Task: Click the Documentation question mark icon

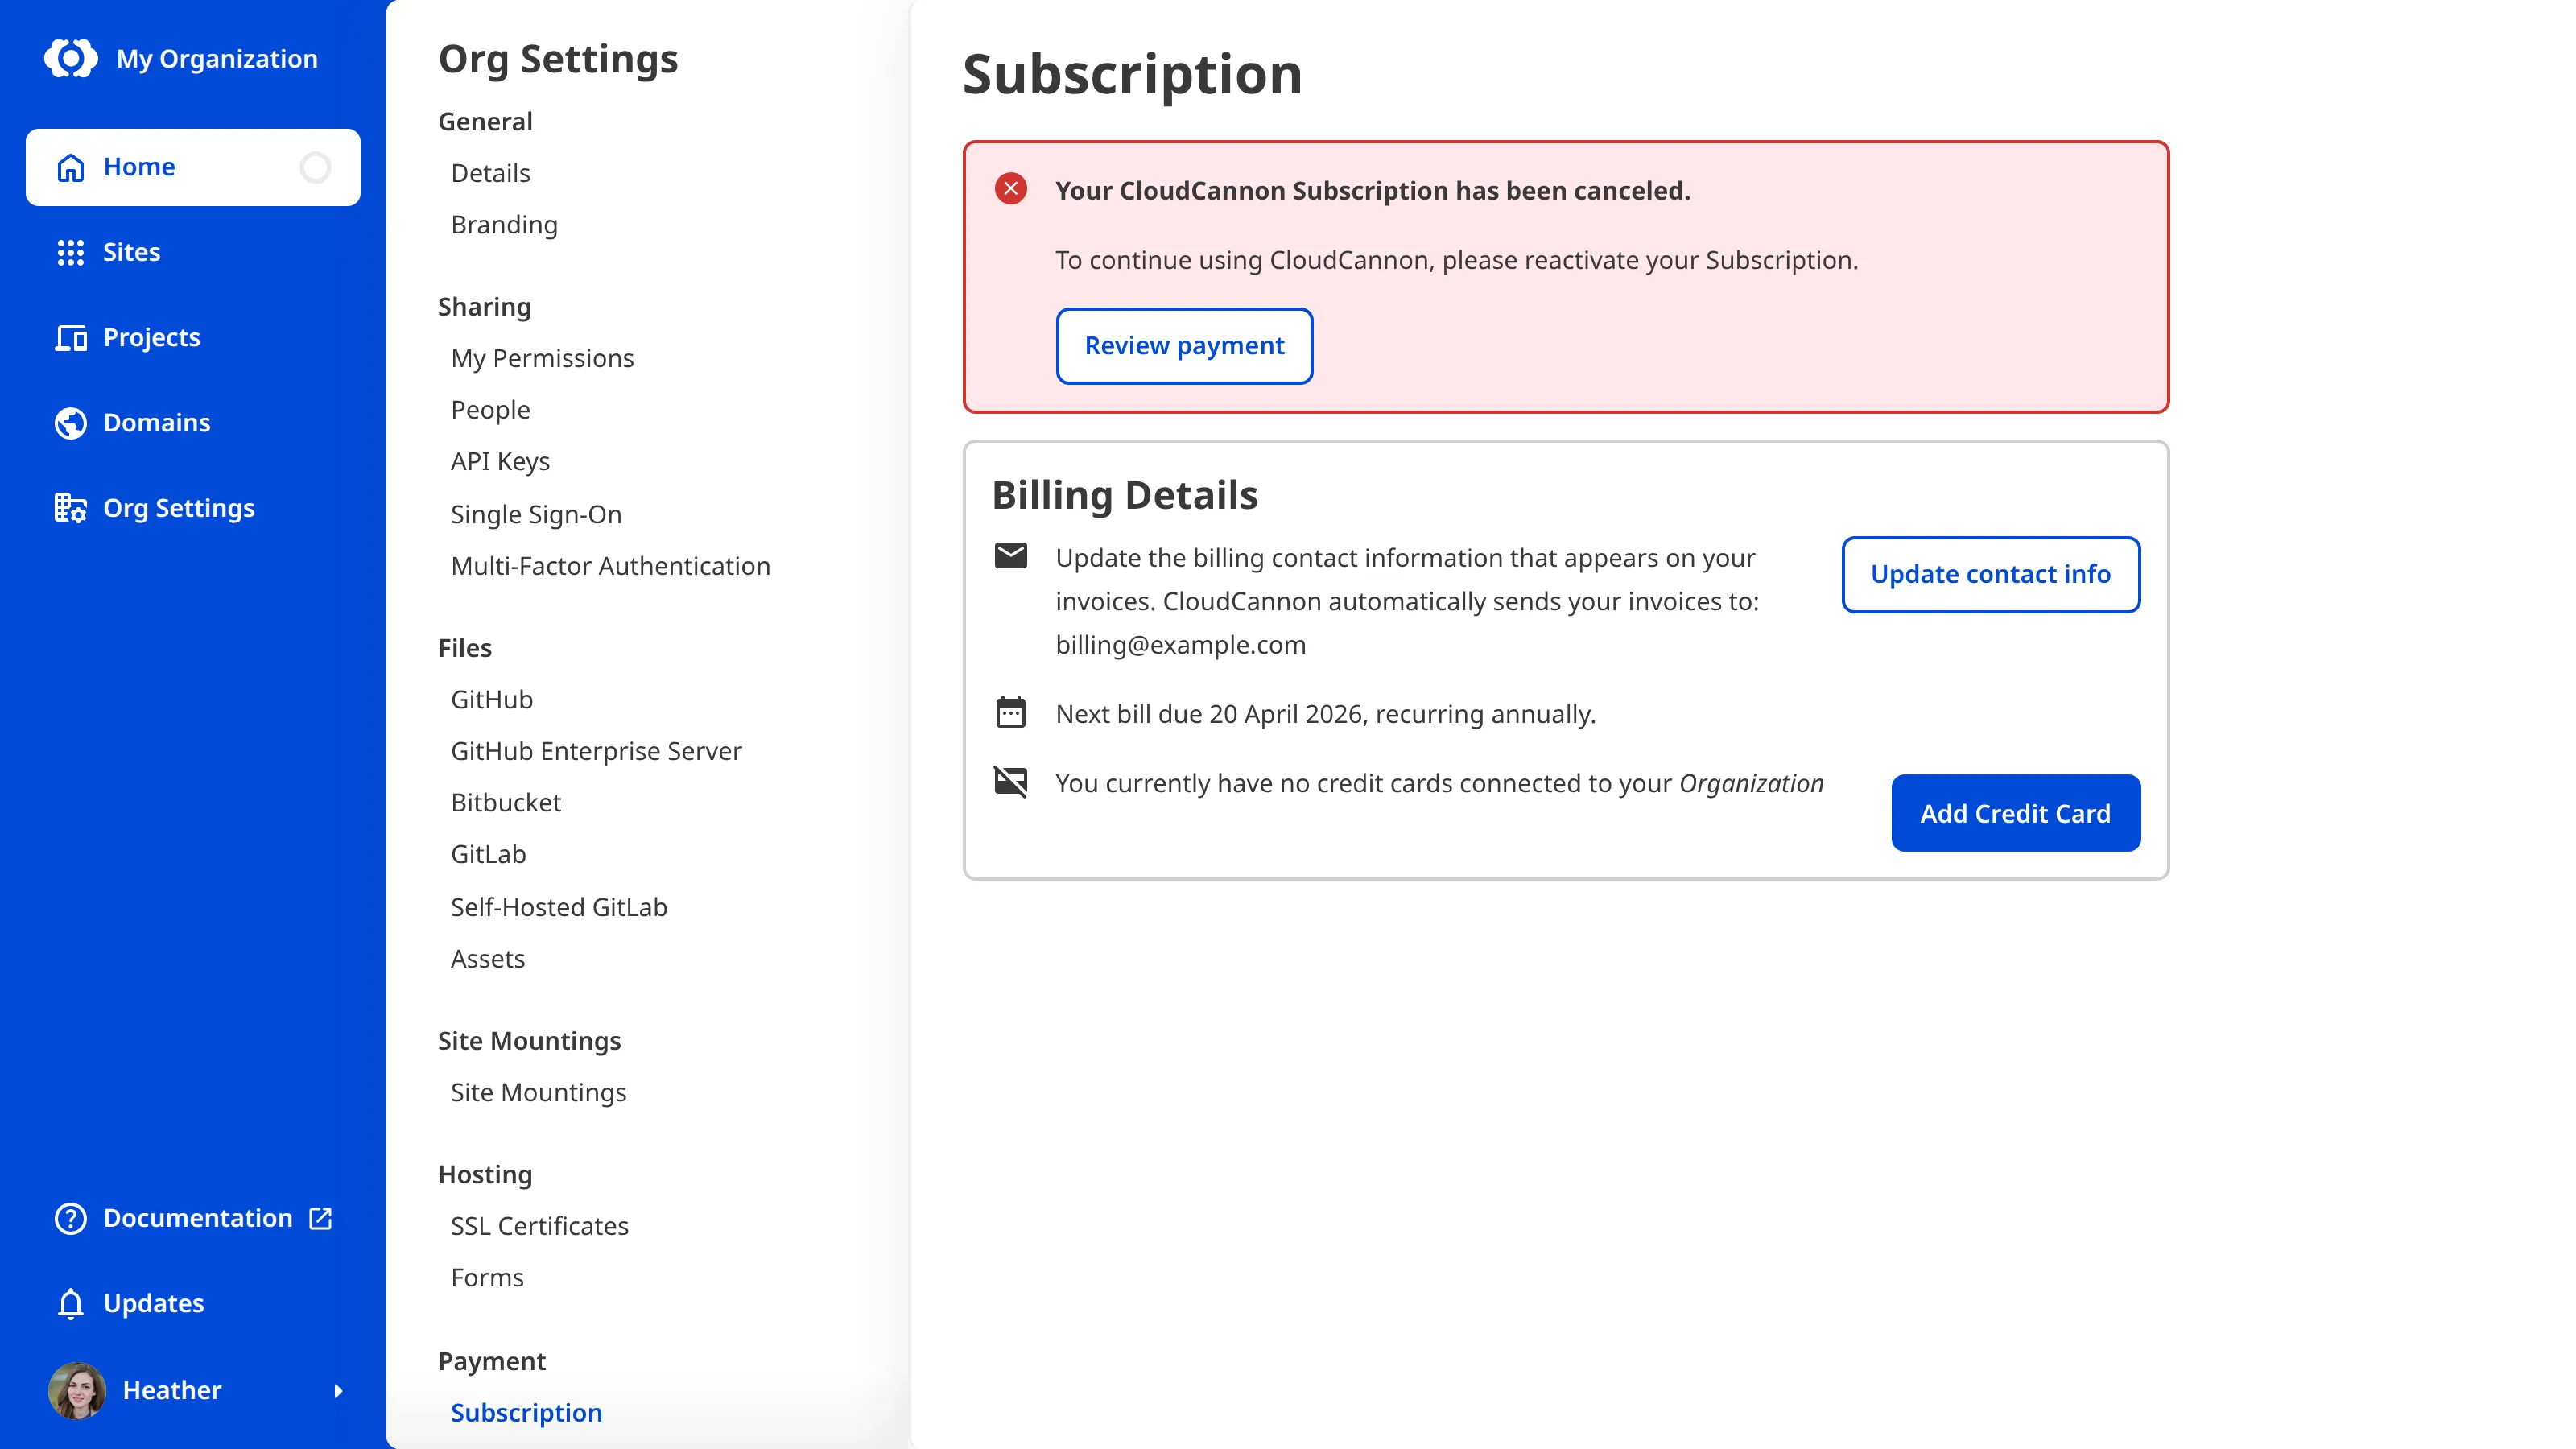Action: point(70,1218)
